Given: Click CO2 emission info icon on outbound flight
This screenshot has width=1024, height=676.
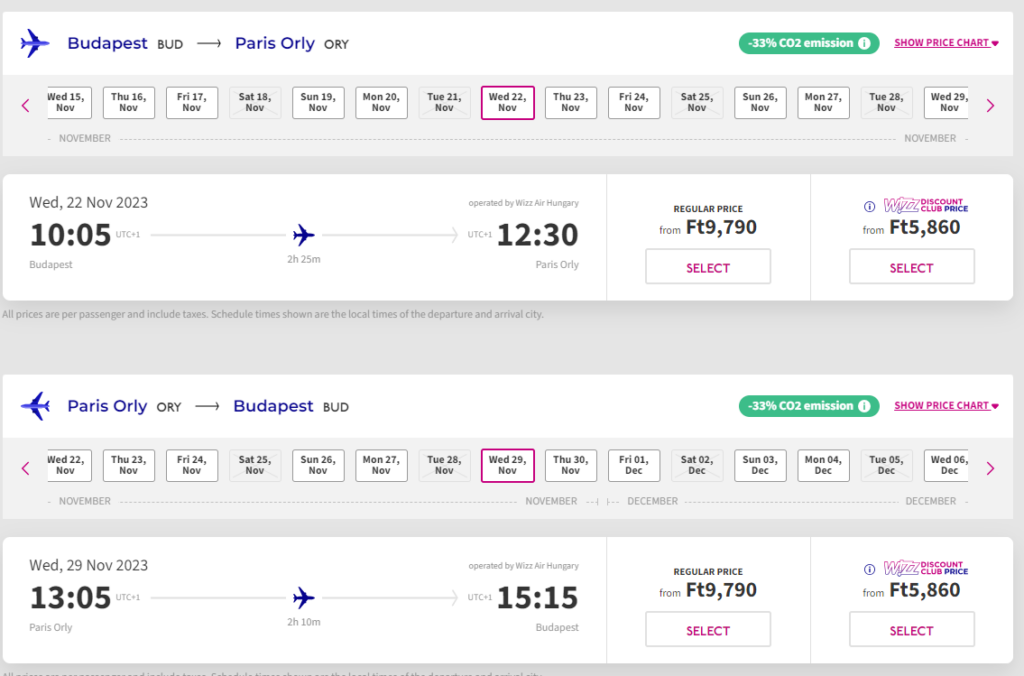Looking at the screenshot, I should tap(864, 43).
